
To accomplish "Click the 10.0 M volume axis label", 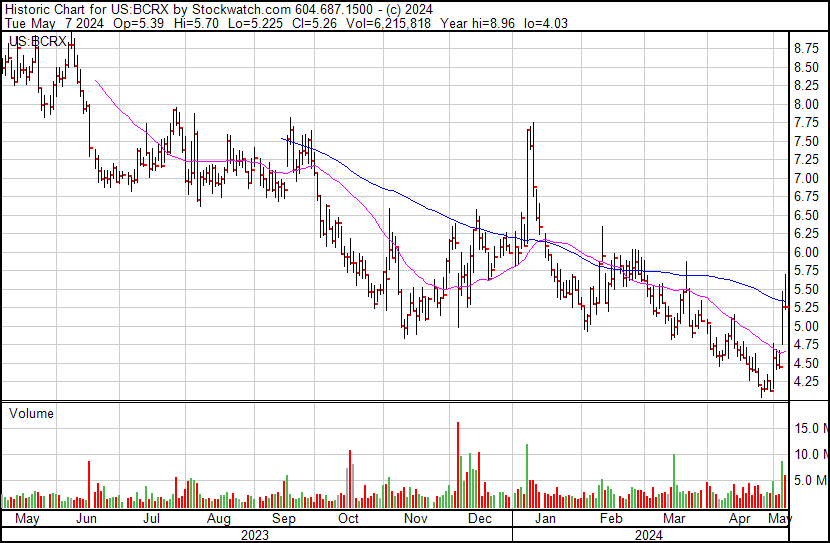I will (811, 454).
